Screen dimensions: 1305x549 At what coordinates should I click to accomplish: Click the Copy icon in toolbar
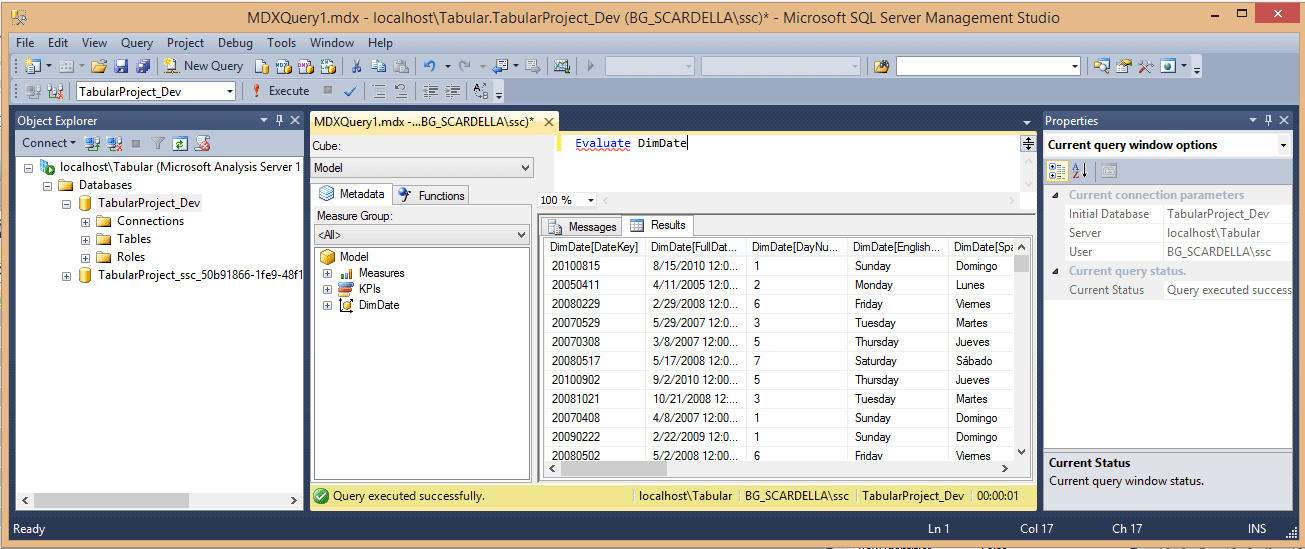(378, 66)
